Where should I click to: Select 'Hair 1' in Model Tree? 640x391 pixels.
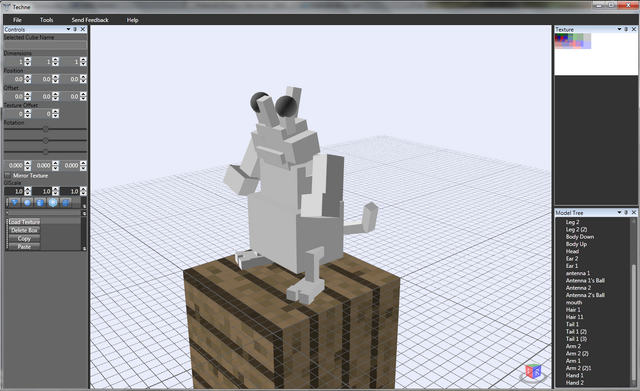pos(573,310)
